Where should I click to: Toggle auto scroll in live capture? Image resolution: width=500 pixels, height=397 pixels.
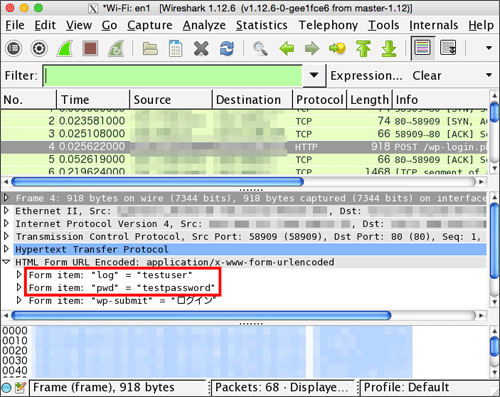click(448, 48)
